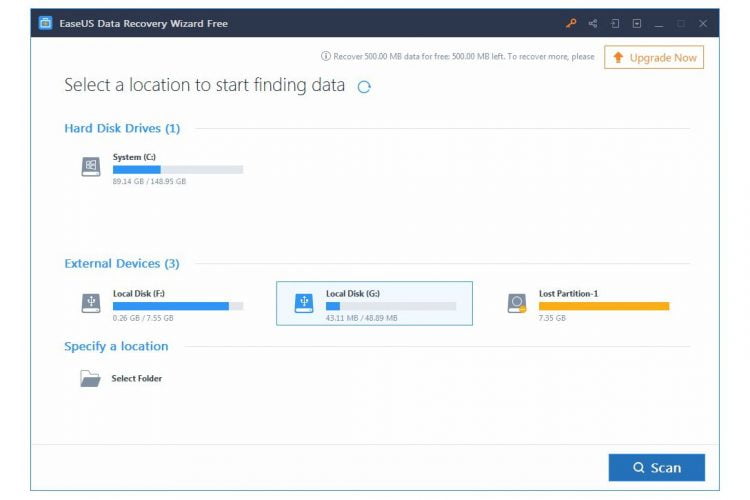
Task: Click the refresh drives icon beside heading
Action: (x=364, y=87)
